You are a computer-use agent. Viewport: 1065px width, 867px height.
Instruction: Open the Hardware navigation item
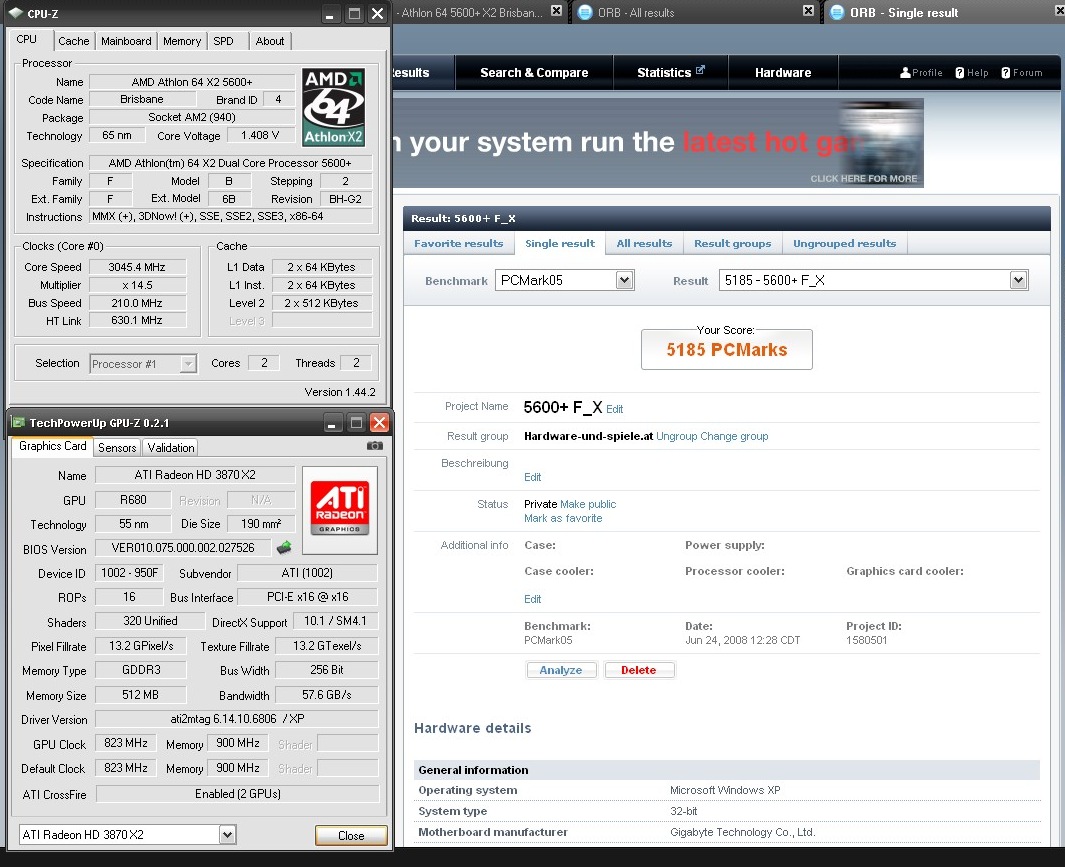783,72
